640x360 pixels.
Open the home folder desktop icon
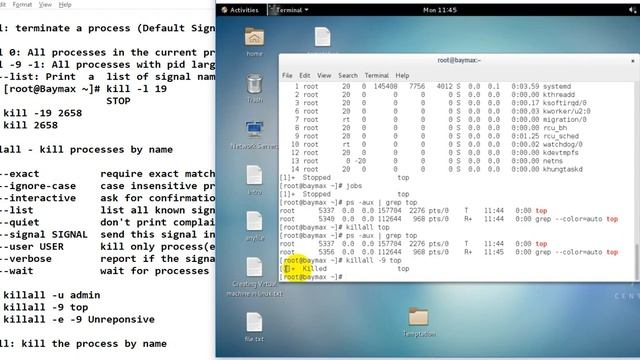pyautogui.click(x=254, y=38)
